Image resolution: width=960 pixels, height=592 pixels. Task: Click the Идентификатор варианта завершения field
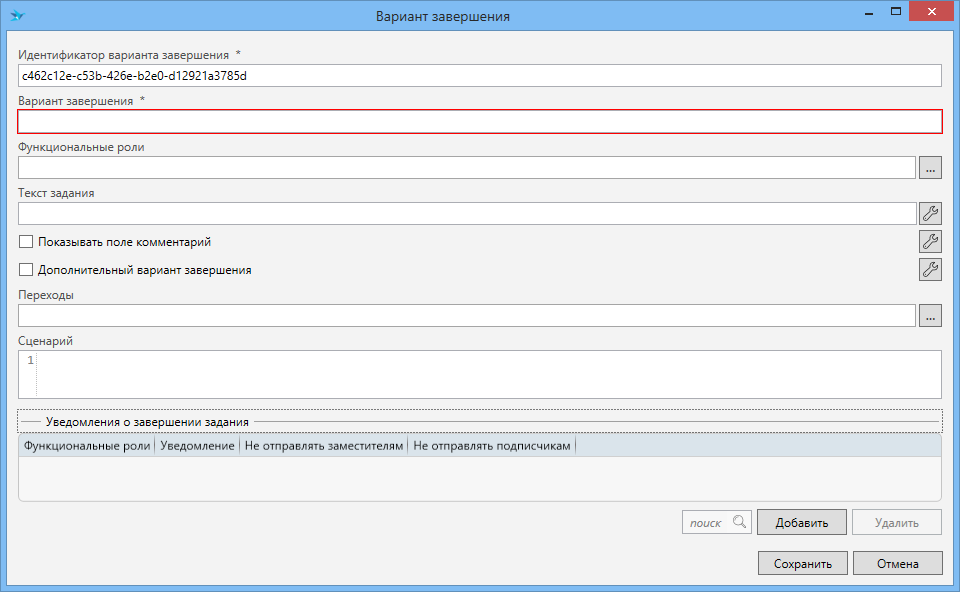pyautogui.click(x=479, y=76)
